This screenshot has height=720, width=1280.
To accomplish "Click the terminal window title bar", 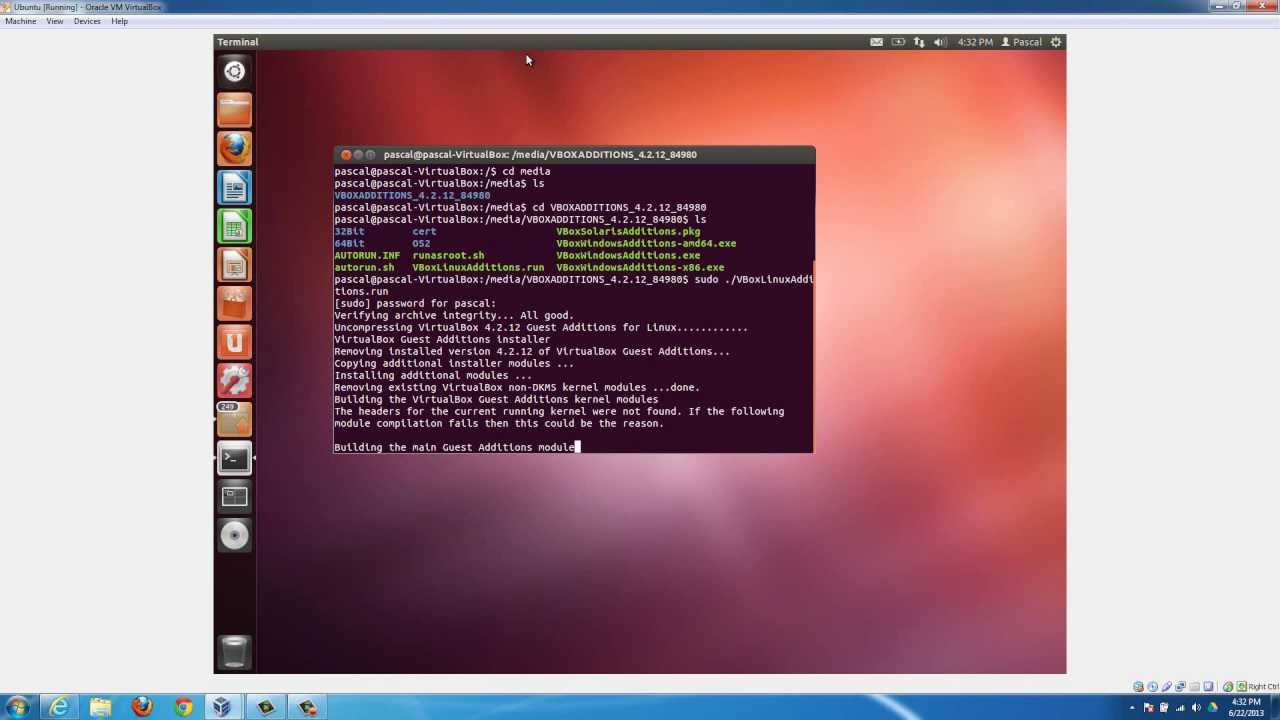I will tap(575, 154).
